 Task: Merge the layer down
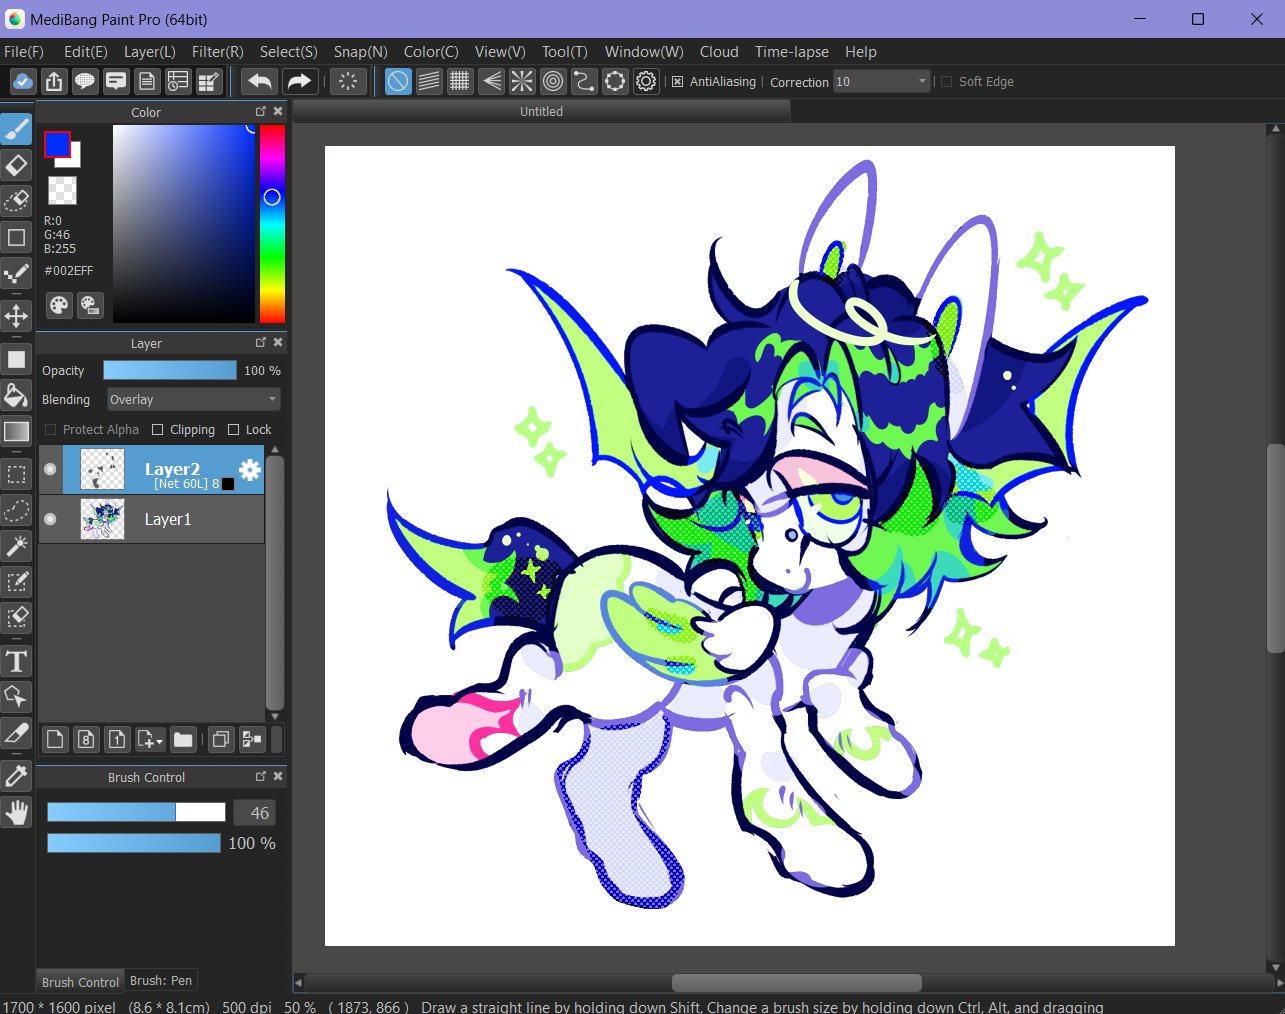pos(252,739)
